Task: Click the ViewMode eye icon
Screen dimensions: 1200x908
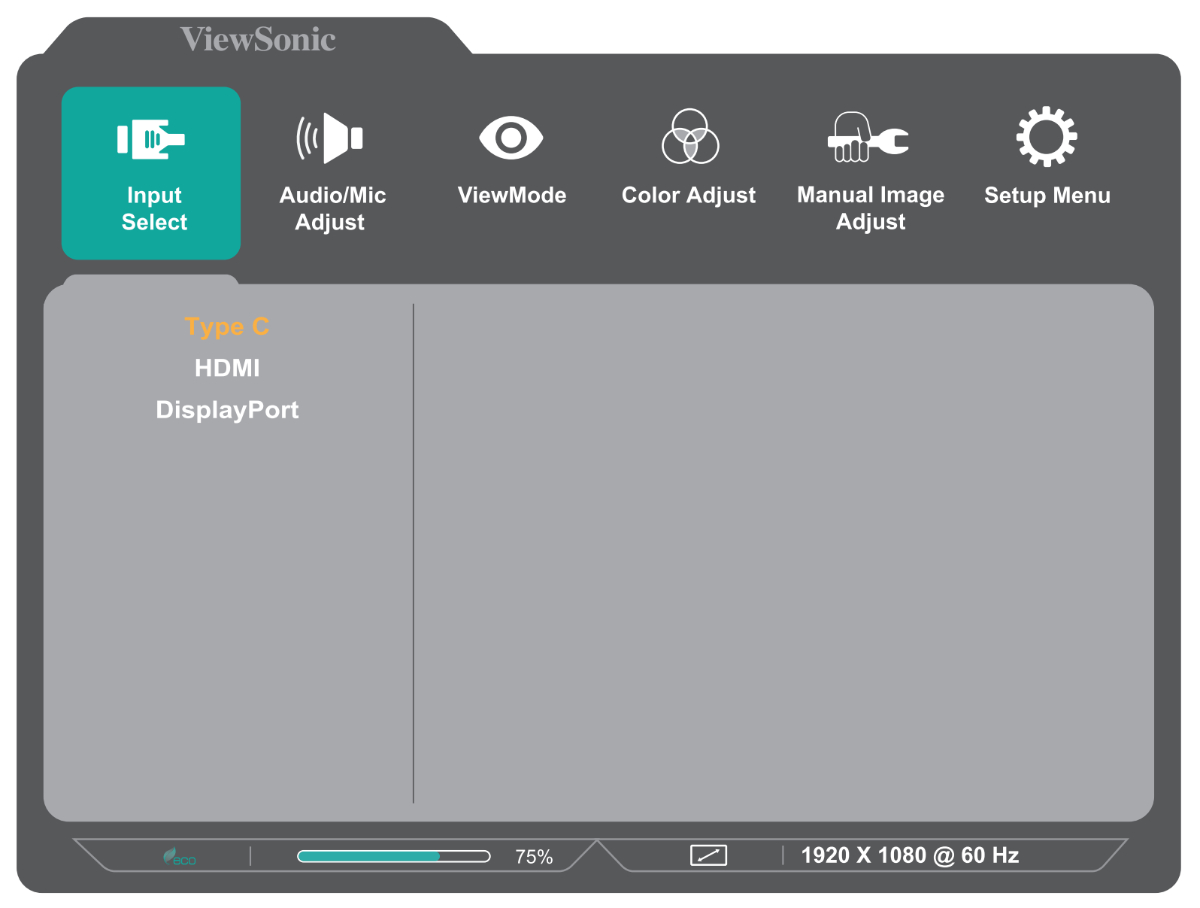Action: point(511,138)
